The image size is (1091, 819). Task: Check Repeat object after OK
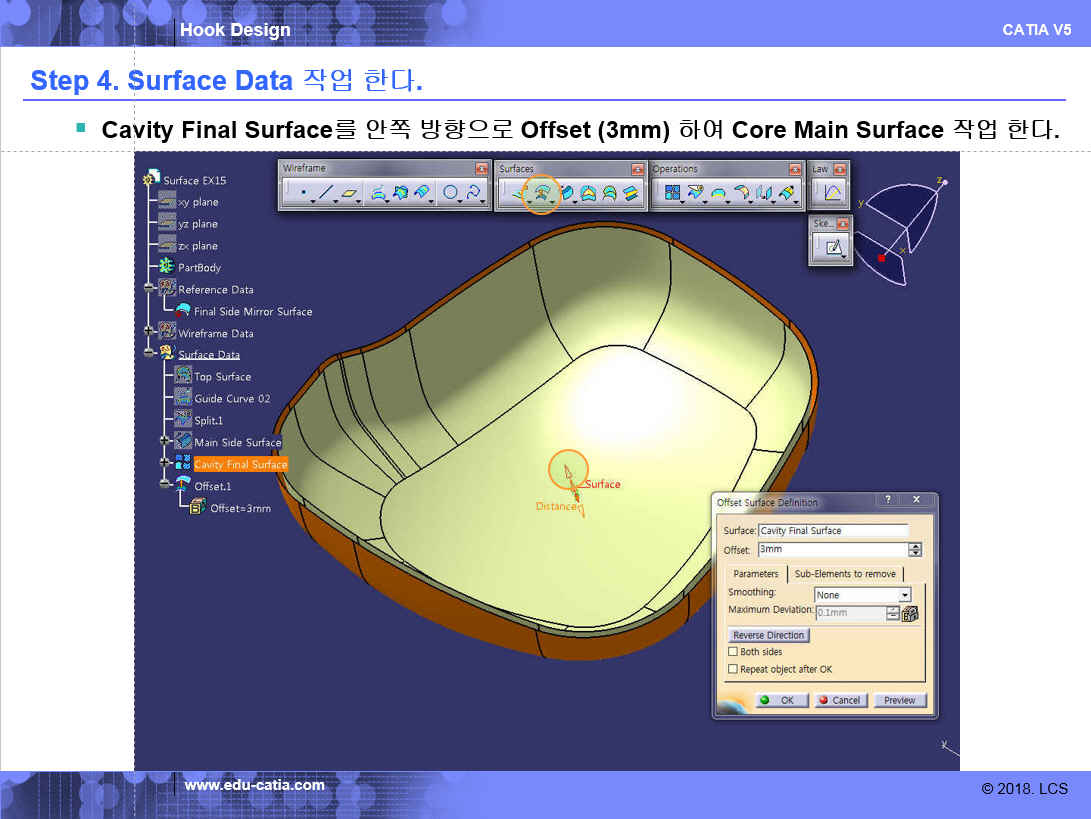click(x=733, y=670)
